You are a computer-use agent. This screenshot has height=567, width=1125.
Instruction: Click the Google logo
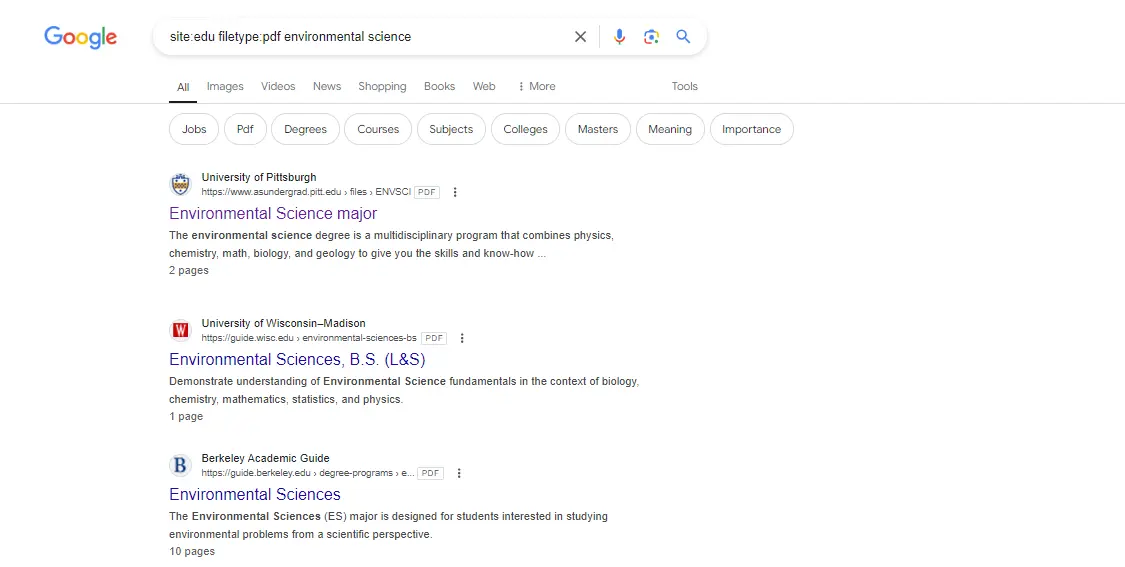(80, 37)
